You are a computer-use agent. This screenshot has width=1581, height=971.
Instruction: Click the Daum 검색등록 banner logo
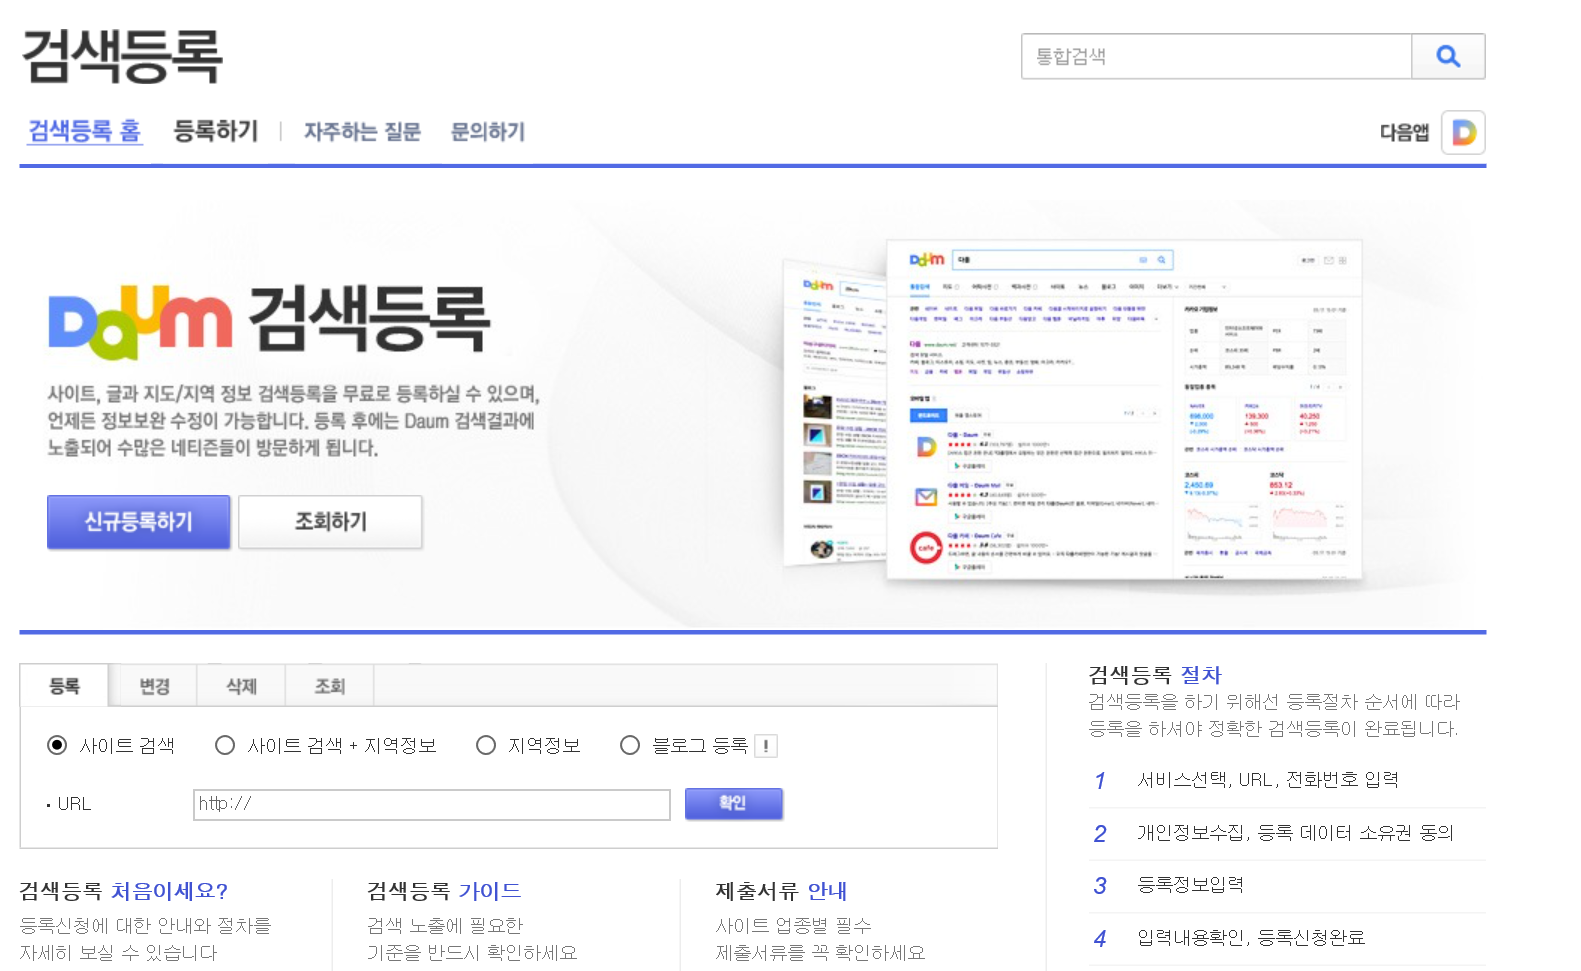point(268,320)
